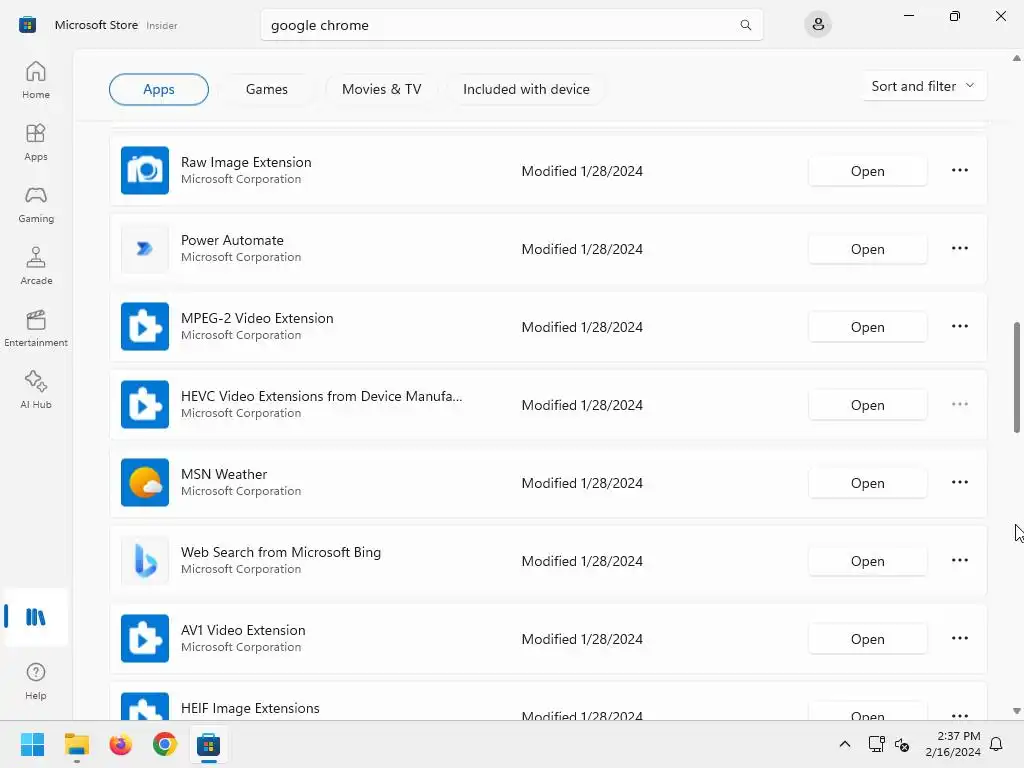This screenshot has width=1024, height=768.
Task: Launch Firefox from the taskbar
Action: (x=121, y=744)
